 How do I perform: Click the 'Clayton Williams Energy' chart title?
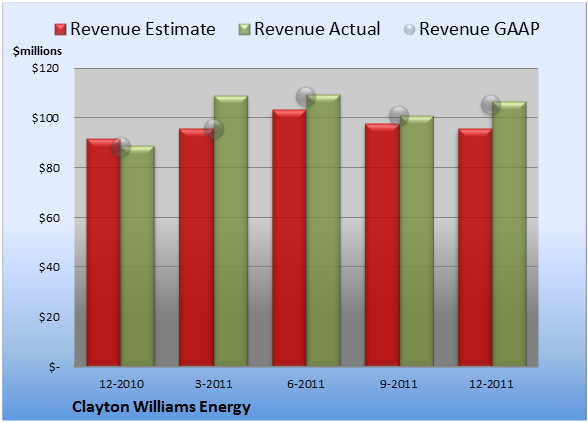(161, 407)
